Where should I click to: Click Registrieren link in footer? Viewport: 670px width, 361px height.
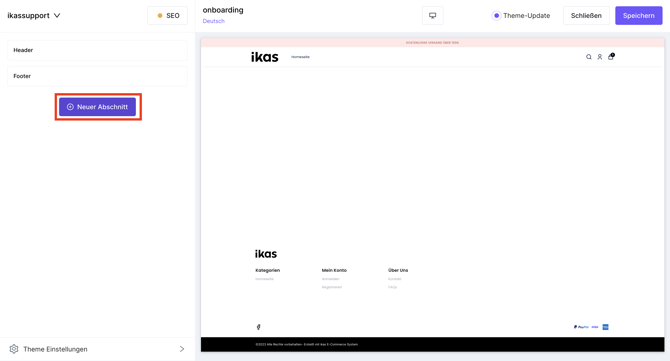click(332, 287)
